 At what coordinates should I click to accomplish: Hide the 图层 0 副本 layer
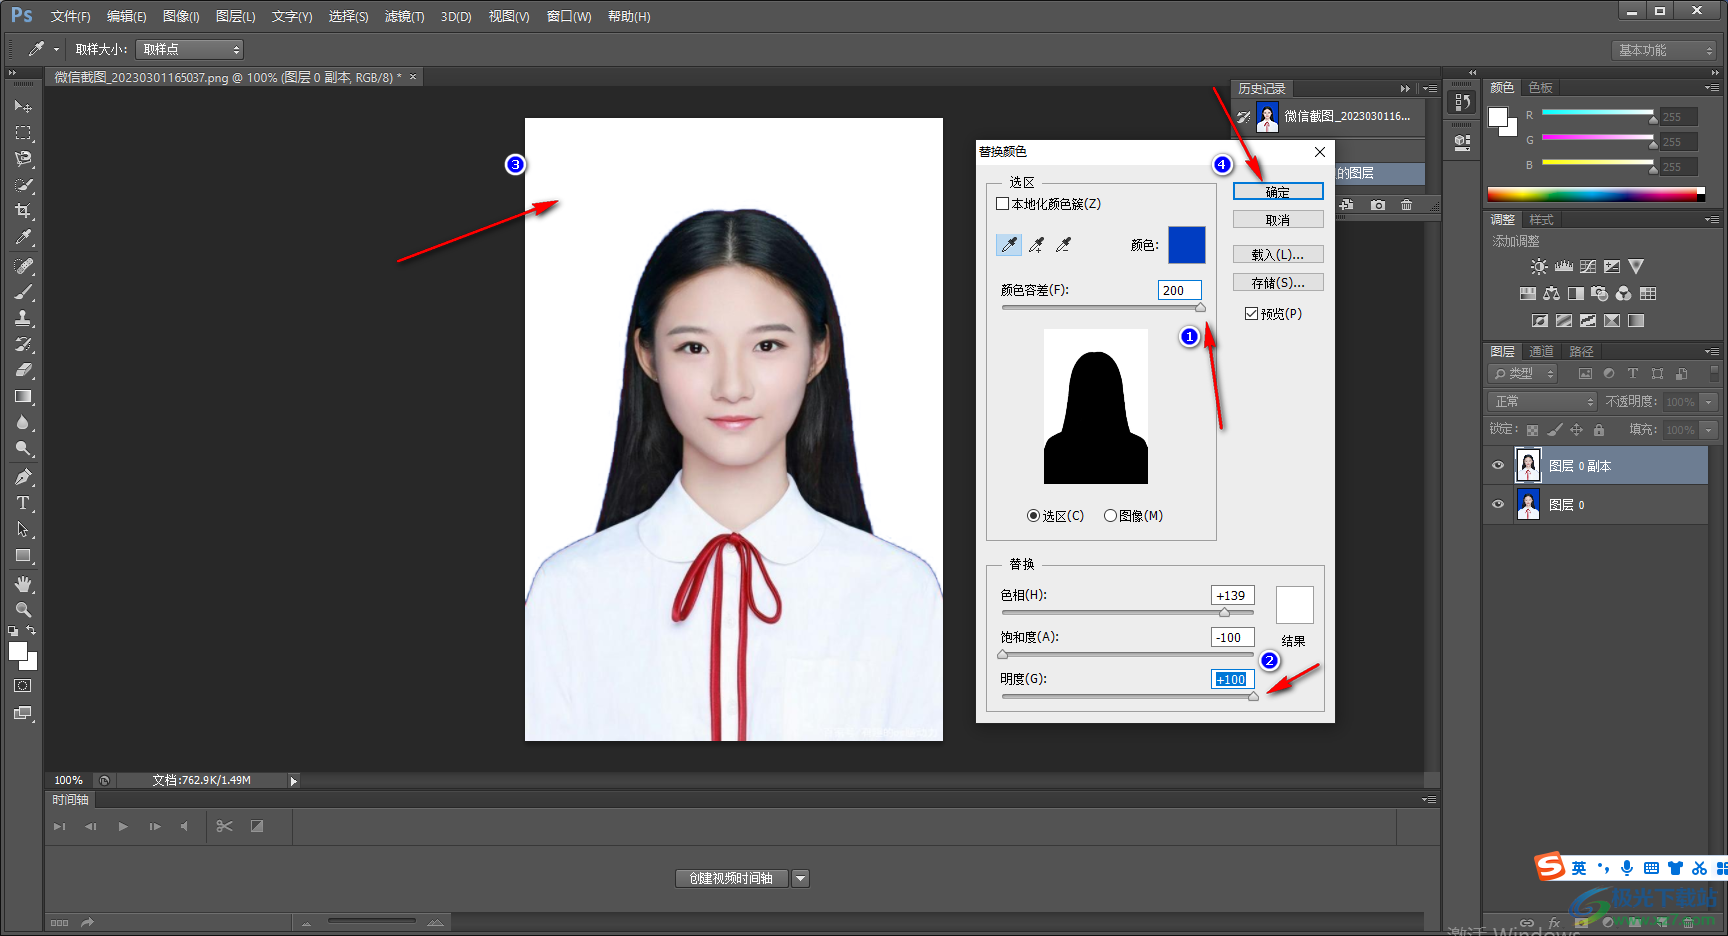tap(1498, 466)
